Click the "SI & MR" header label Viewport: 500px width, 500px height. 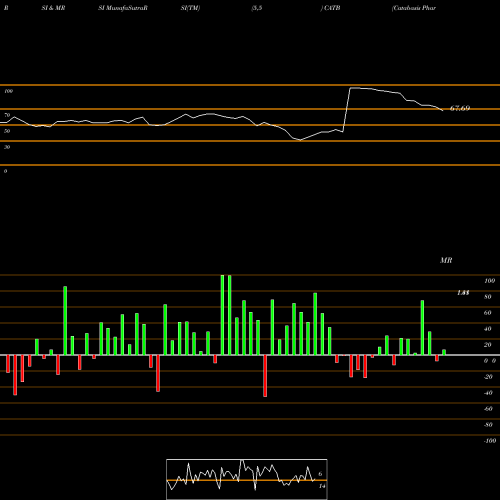(53, 8)
